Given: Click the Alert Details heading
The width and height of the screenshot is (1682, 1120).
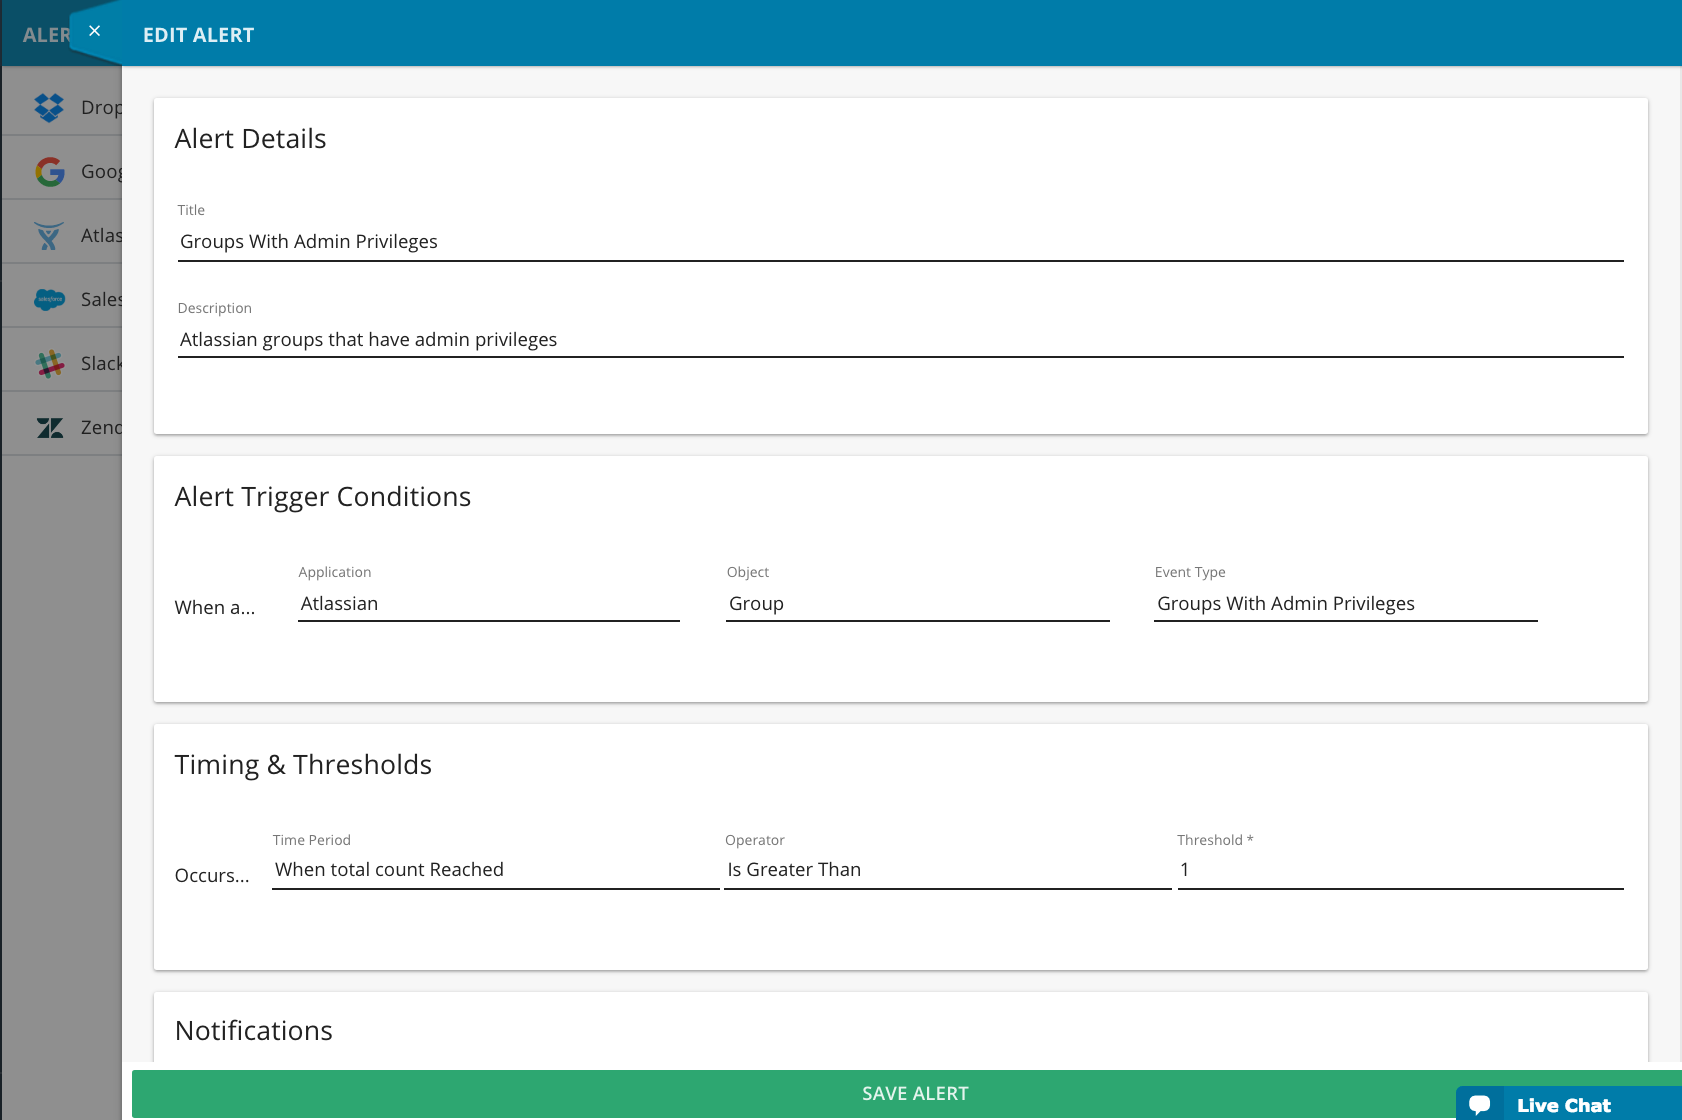Looking at the screenshot, I should click(251, 139).
